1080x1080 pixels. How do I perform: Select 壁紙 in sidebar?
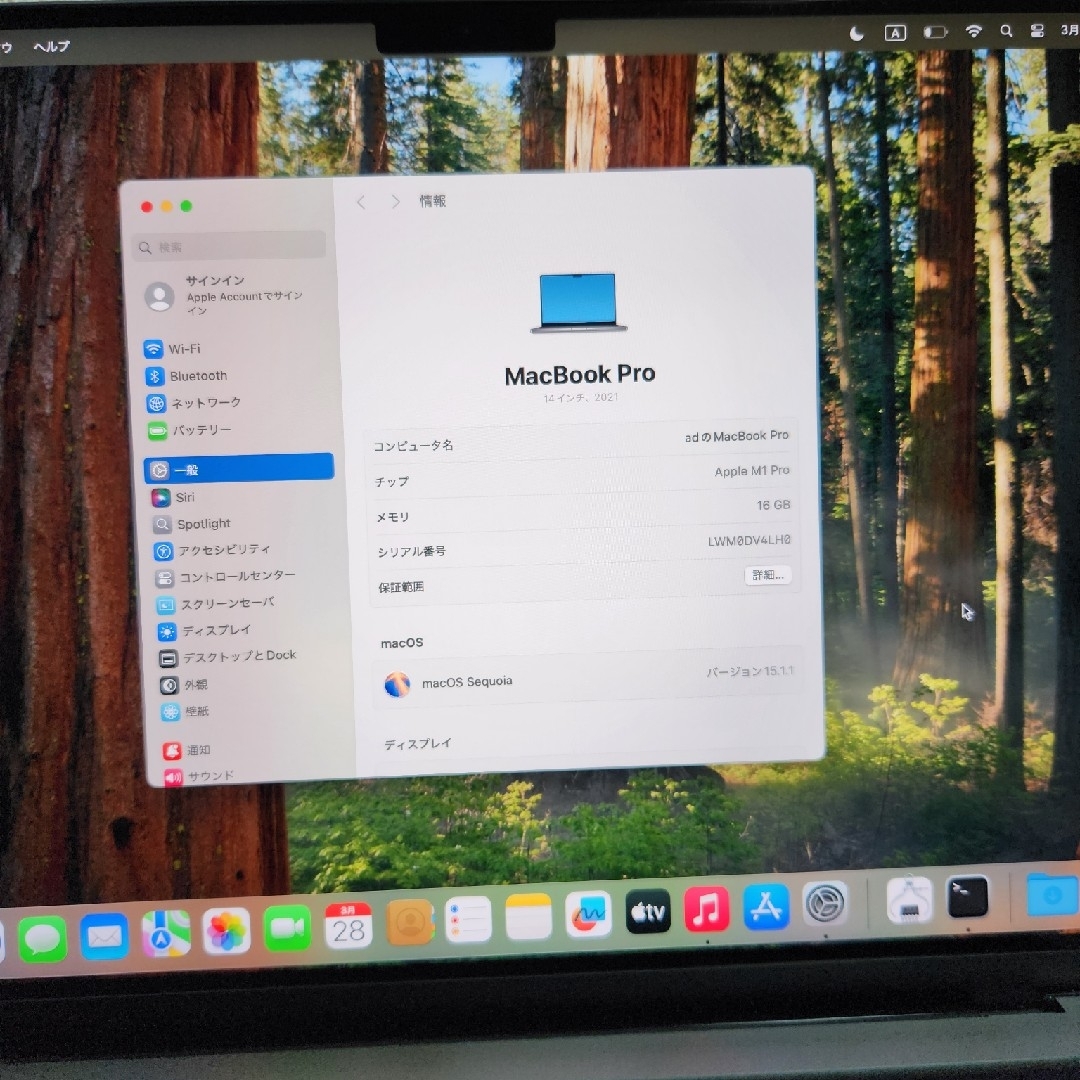186,711
